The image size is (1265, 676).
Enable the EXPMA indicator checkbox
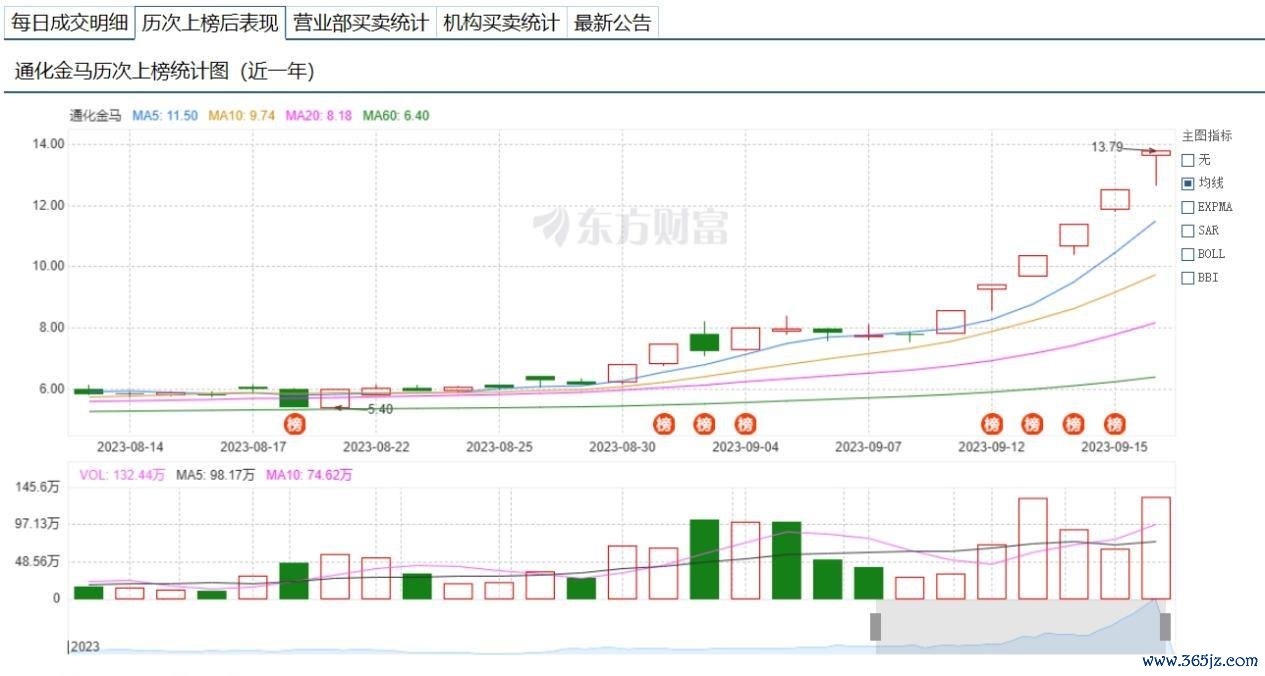tap(1188, 207)
